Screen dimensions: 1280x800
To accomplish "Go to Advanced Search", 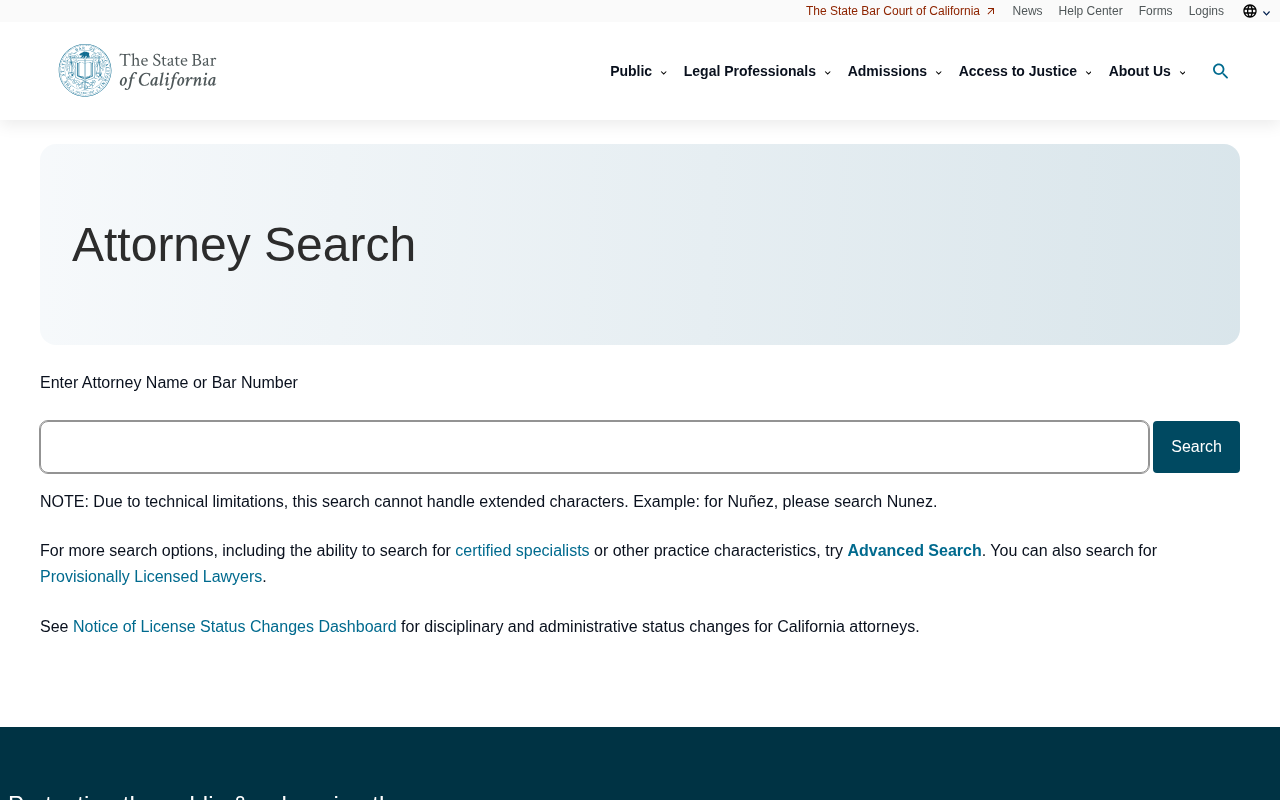I will pyautogui.click(x=914, y=551).
